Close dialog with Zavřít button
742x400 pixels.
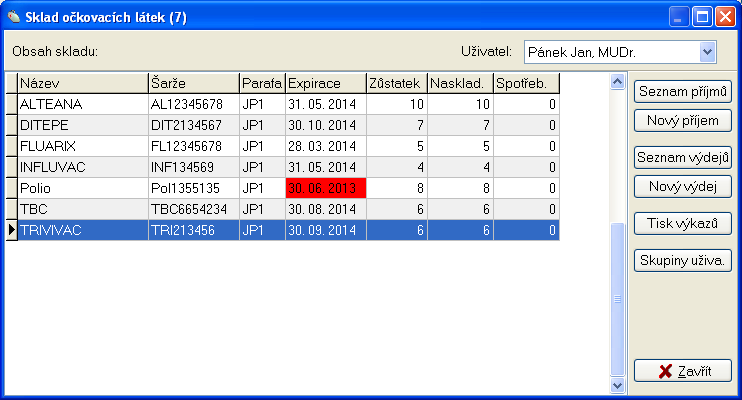(x=683, y=371)
